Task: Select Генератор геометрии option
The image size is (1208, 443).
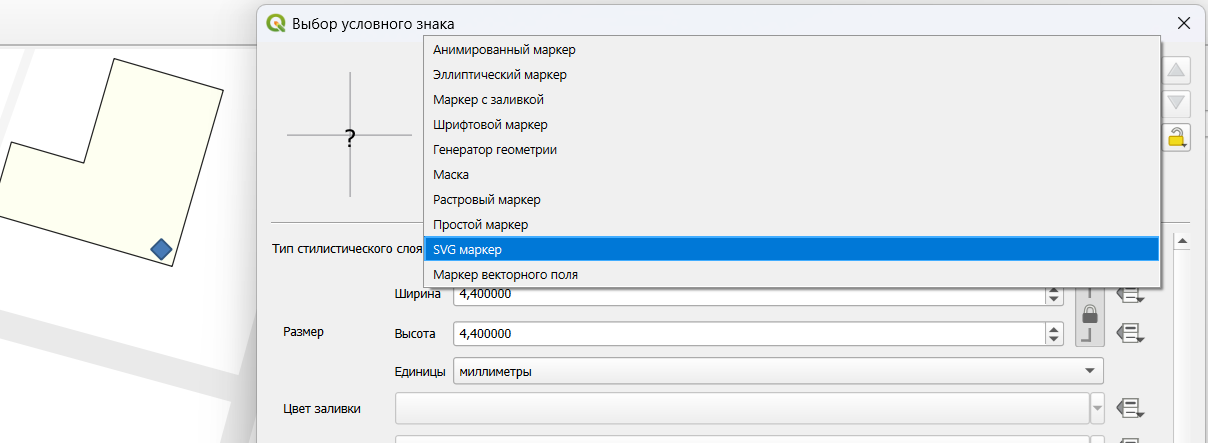Action: [x=791, y=149]
